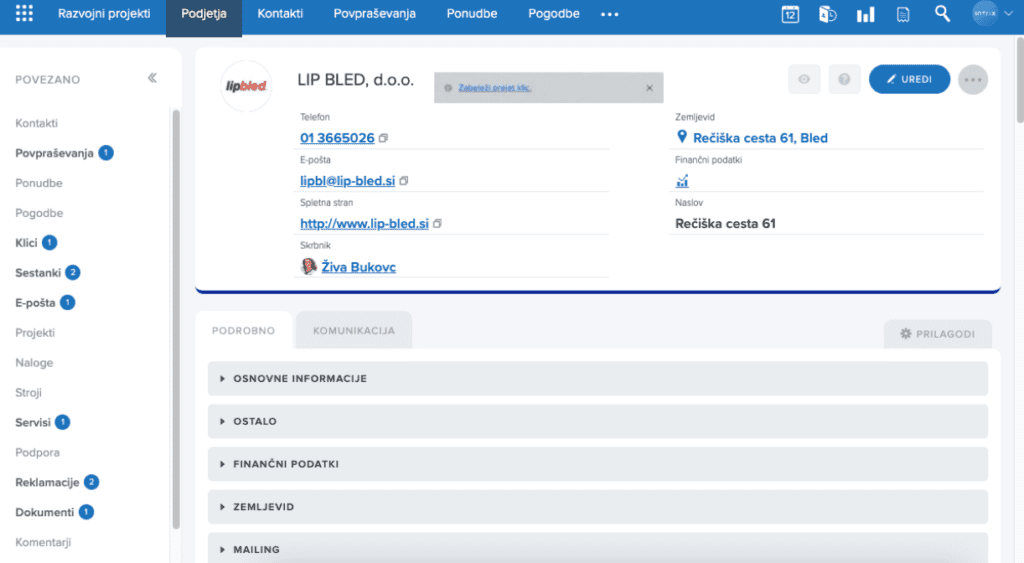Copy the phone number icon
This screenshot has width=1024, height=563.
click(x=383, y=138)
